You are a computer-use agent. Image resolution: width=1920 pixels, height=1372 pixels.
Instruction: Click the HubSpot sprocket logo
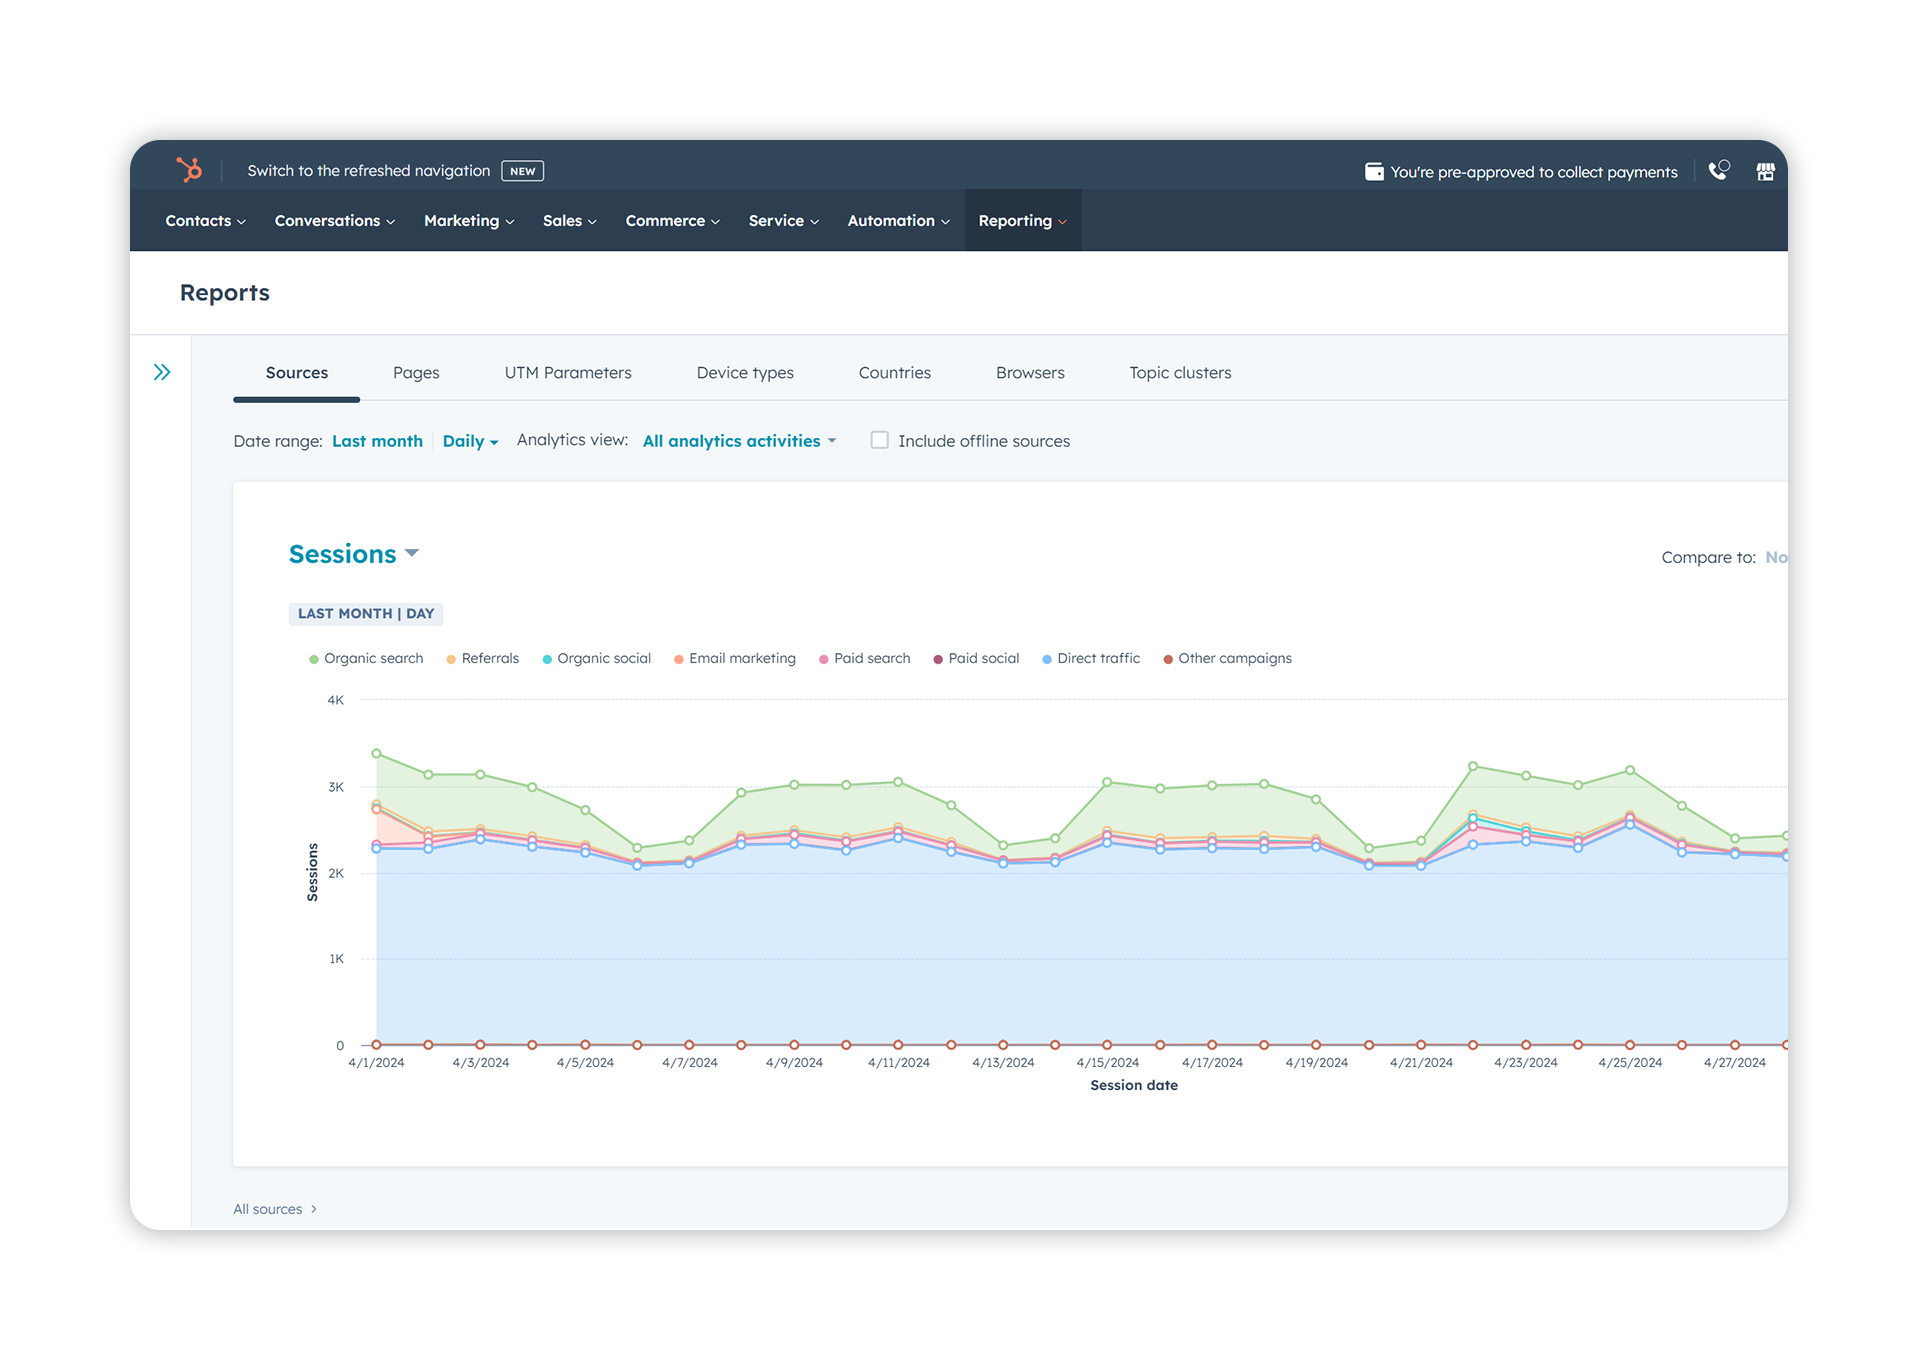190,170
